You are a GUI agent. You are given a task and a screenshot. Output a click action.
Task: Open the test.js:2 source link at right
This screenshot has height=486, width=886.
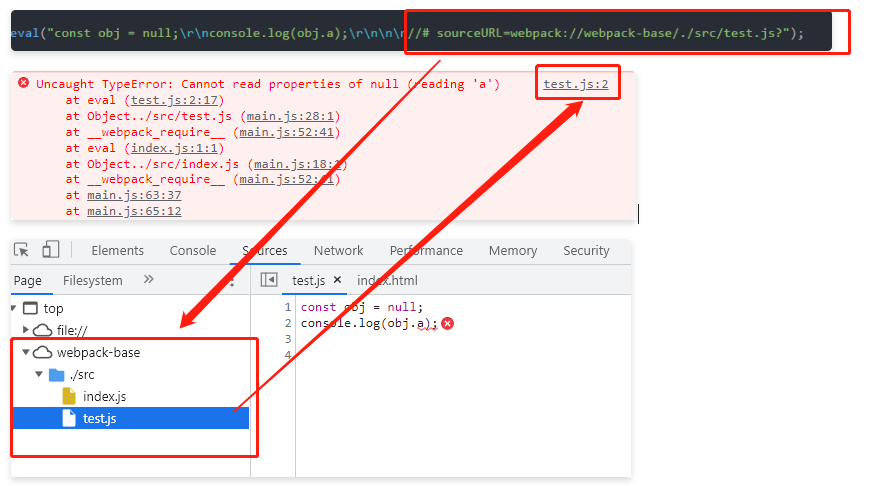click(576, 84)
